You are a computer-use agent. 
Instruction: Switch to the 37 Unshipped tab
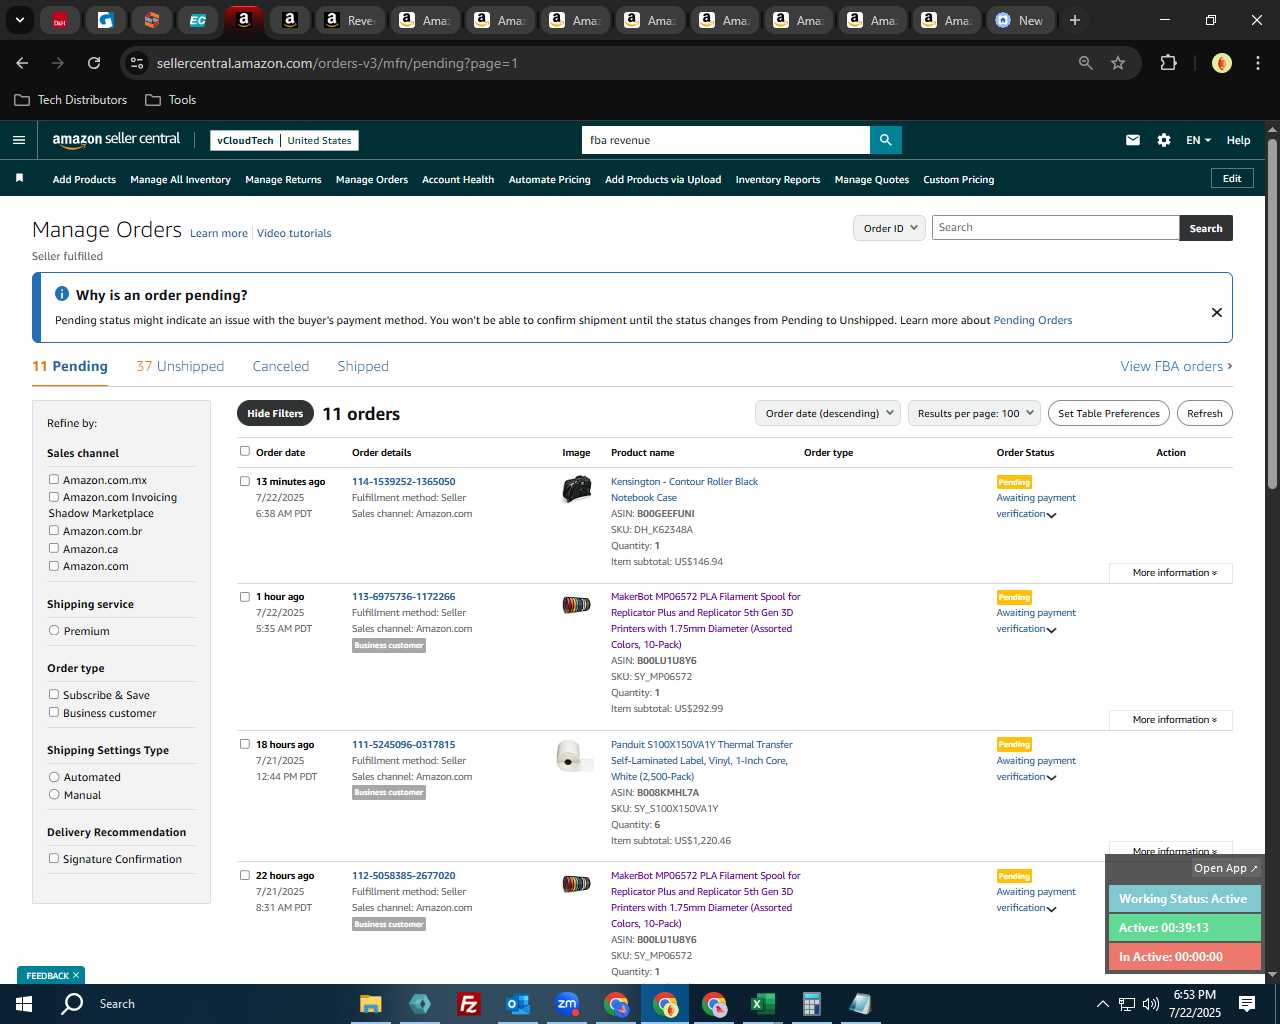tap(180, 366)
